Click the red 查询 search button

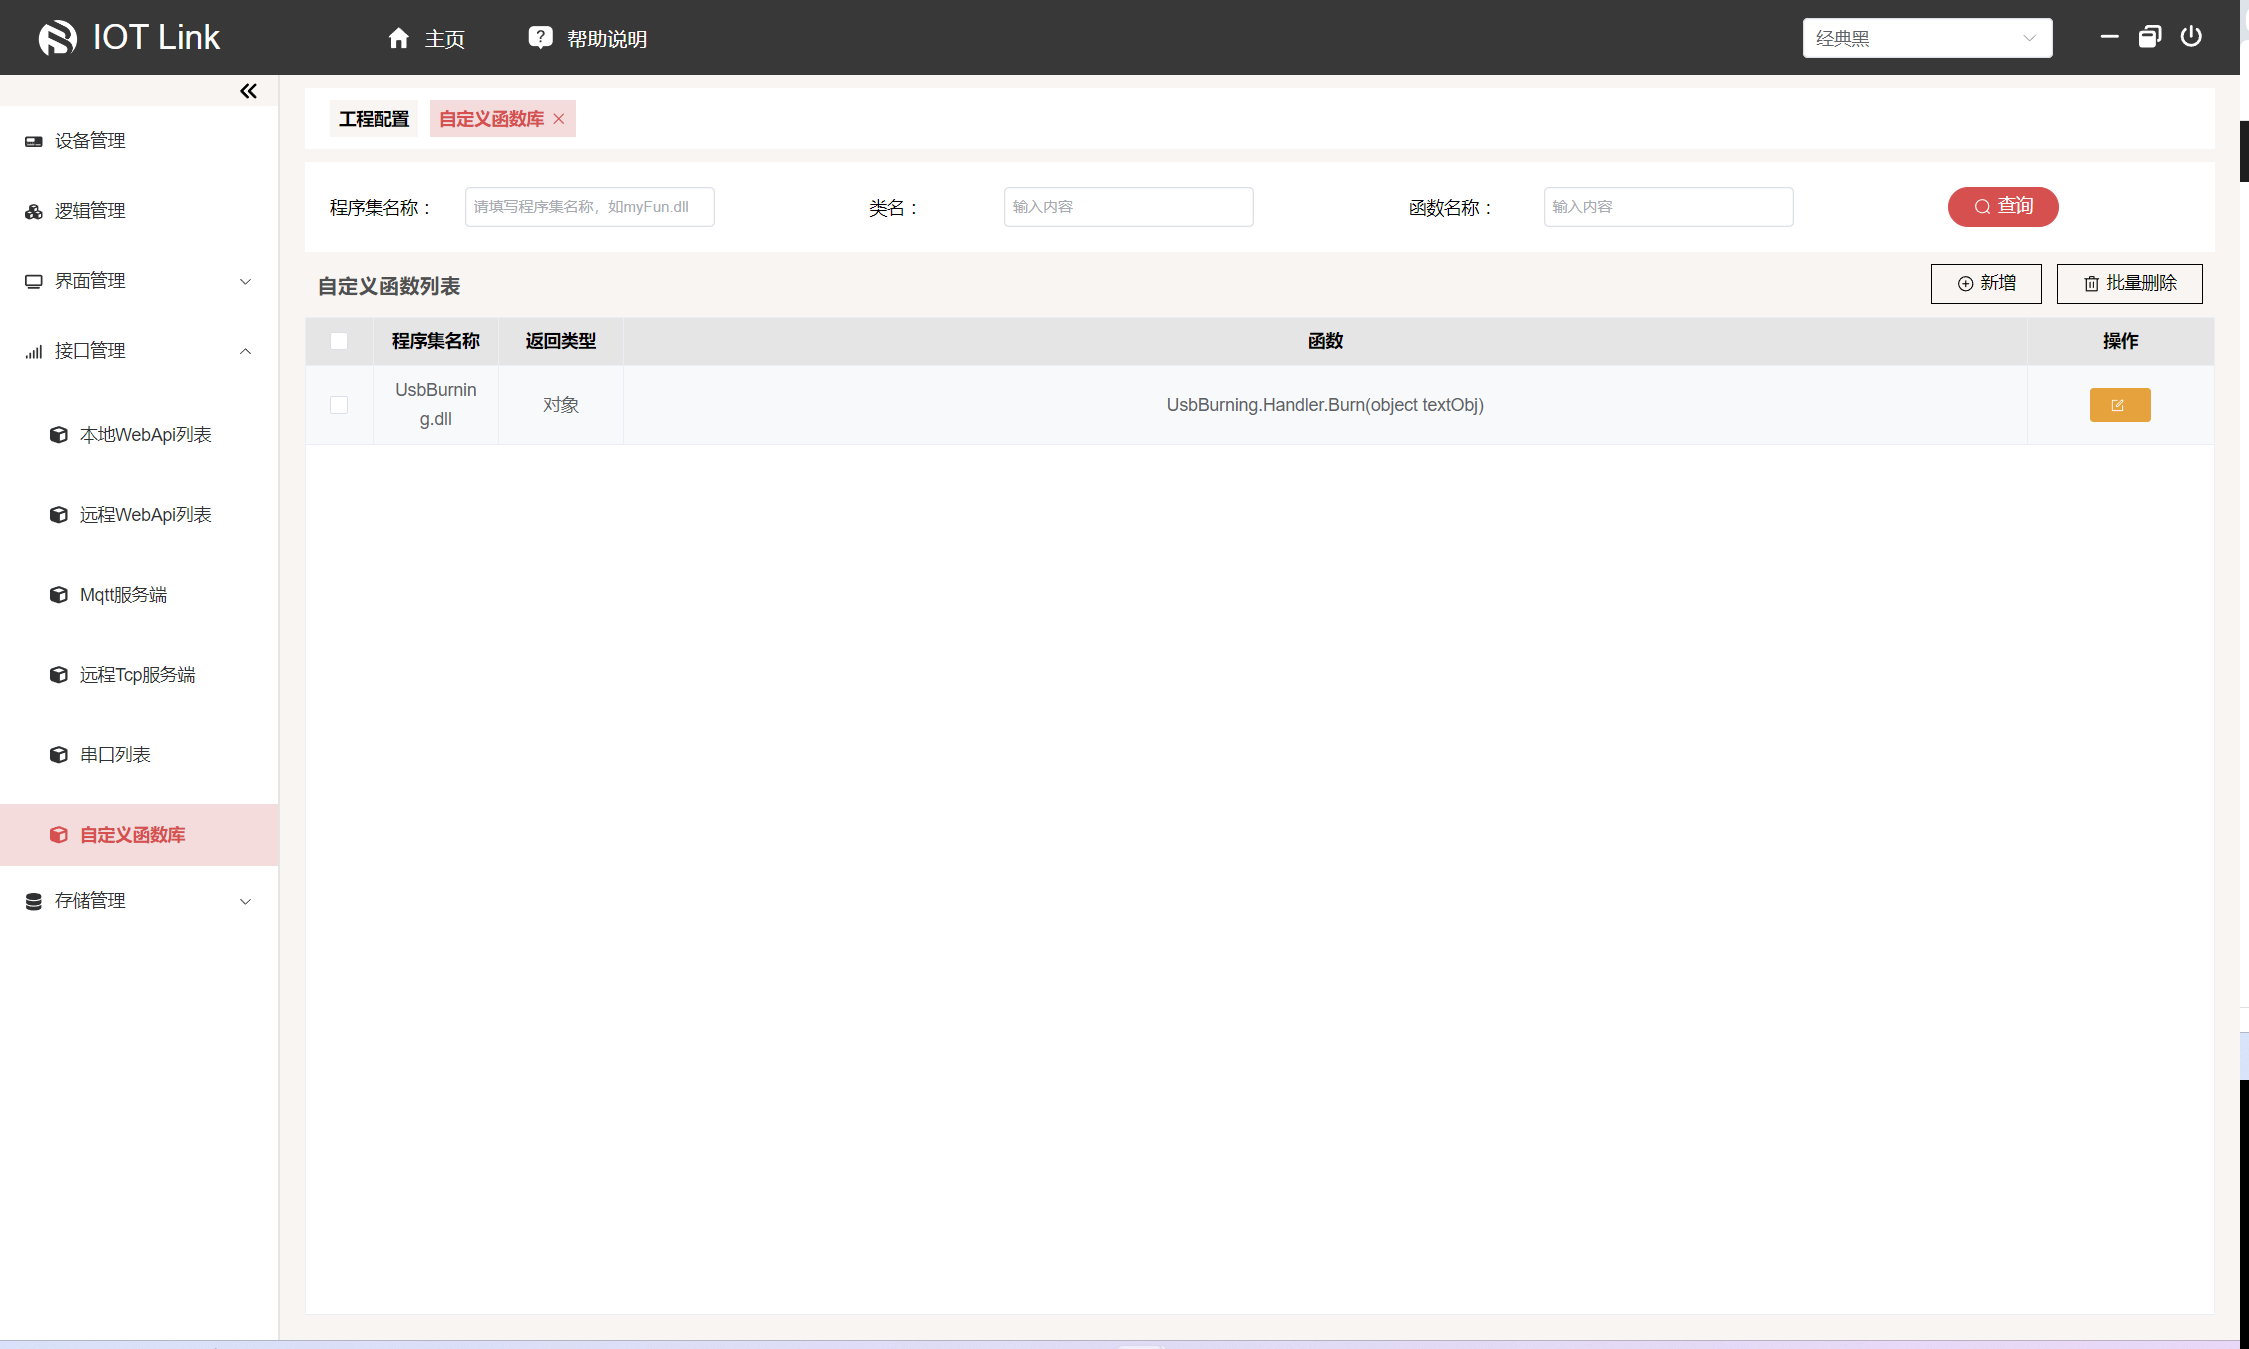pos(2003,207)
